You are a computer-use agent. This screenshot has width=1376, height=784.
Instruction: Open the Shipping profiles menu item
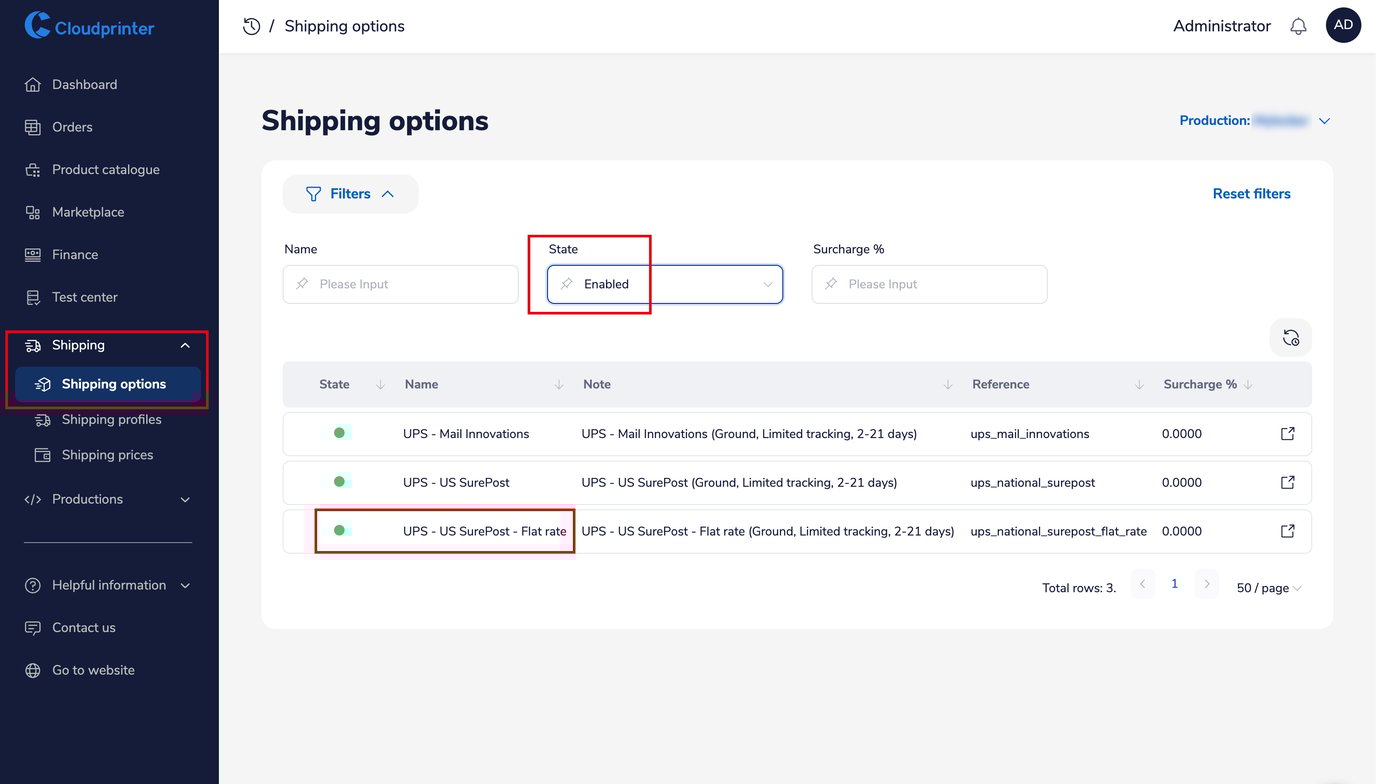[111, 419]
